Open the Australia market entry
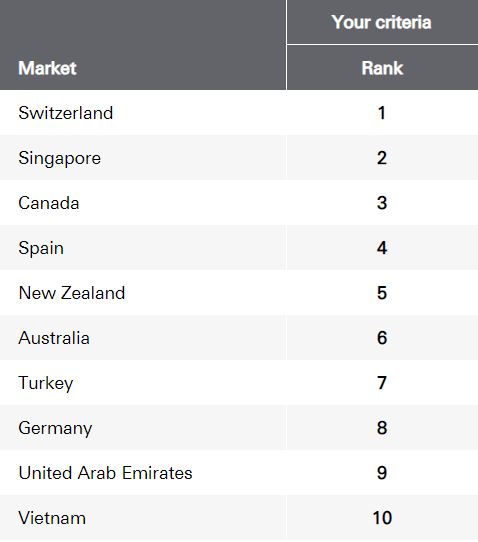 54,338
